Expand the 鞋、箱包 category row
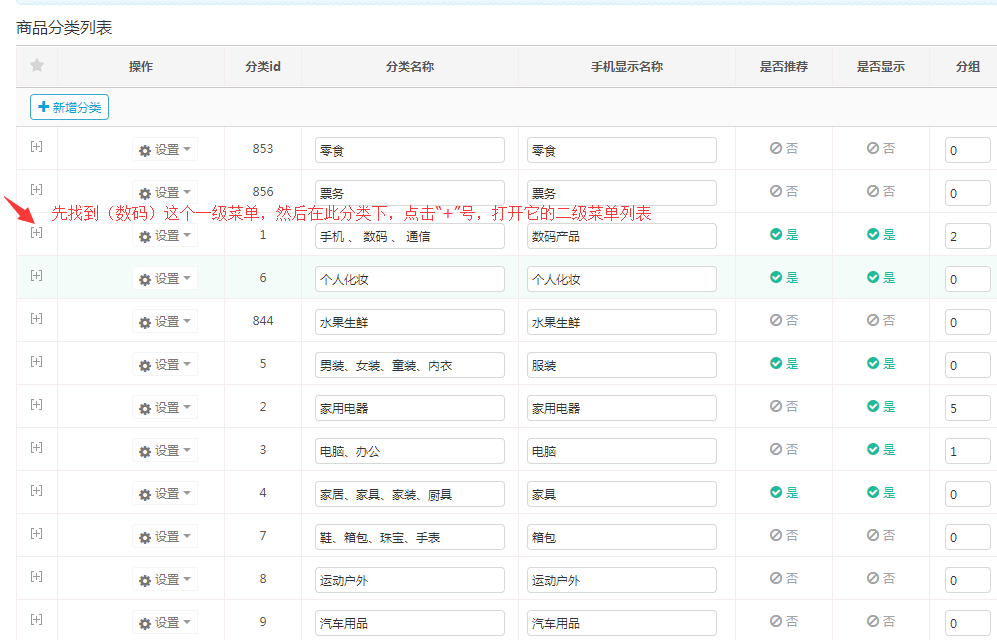The height and width of the screenshot is (640, 997). (x=36, y=534)
